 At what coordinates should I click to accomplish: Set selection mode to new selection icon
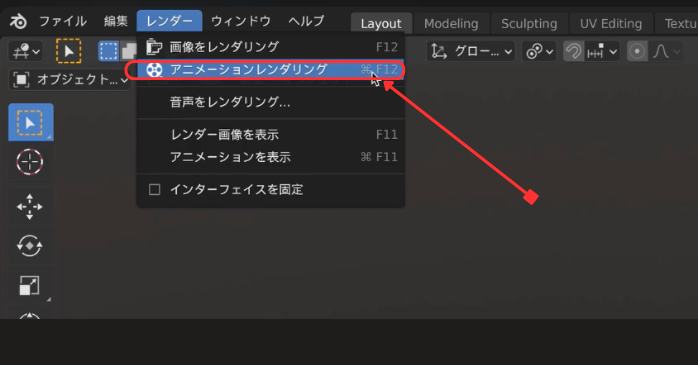(108, 51)
